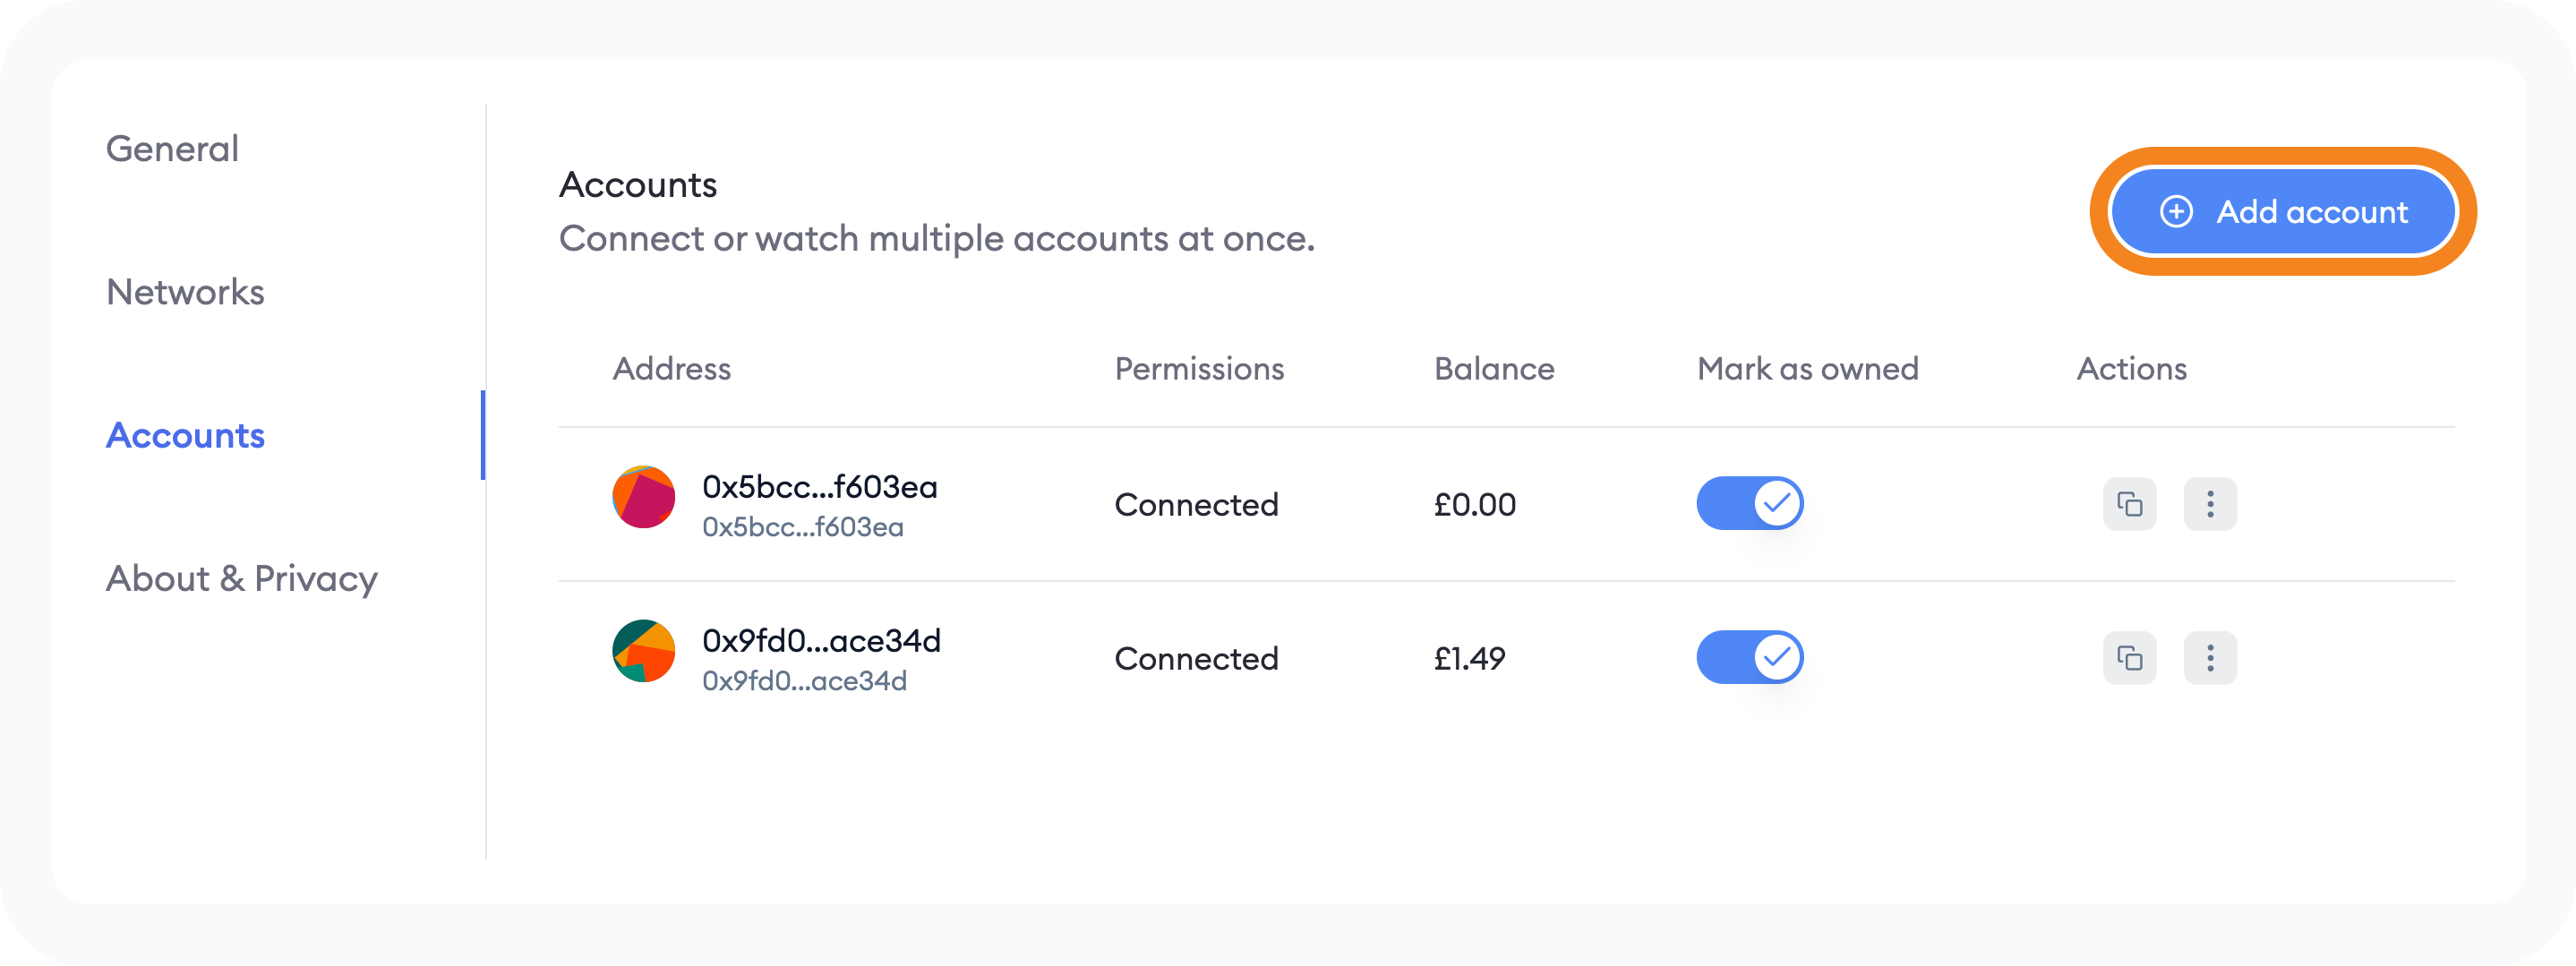2576x966 pixels.
Task: Click the checkmark inside the first owned toggle
Action: 1776,504
